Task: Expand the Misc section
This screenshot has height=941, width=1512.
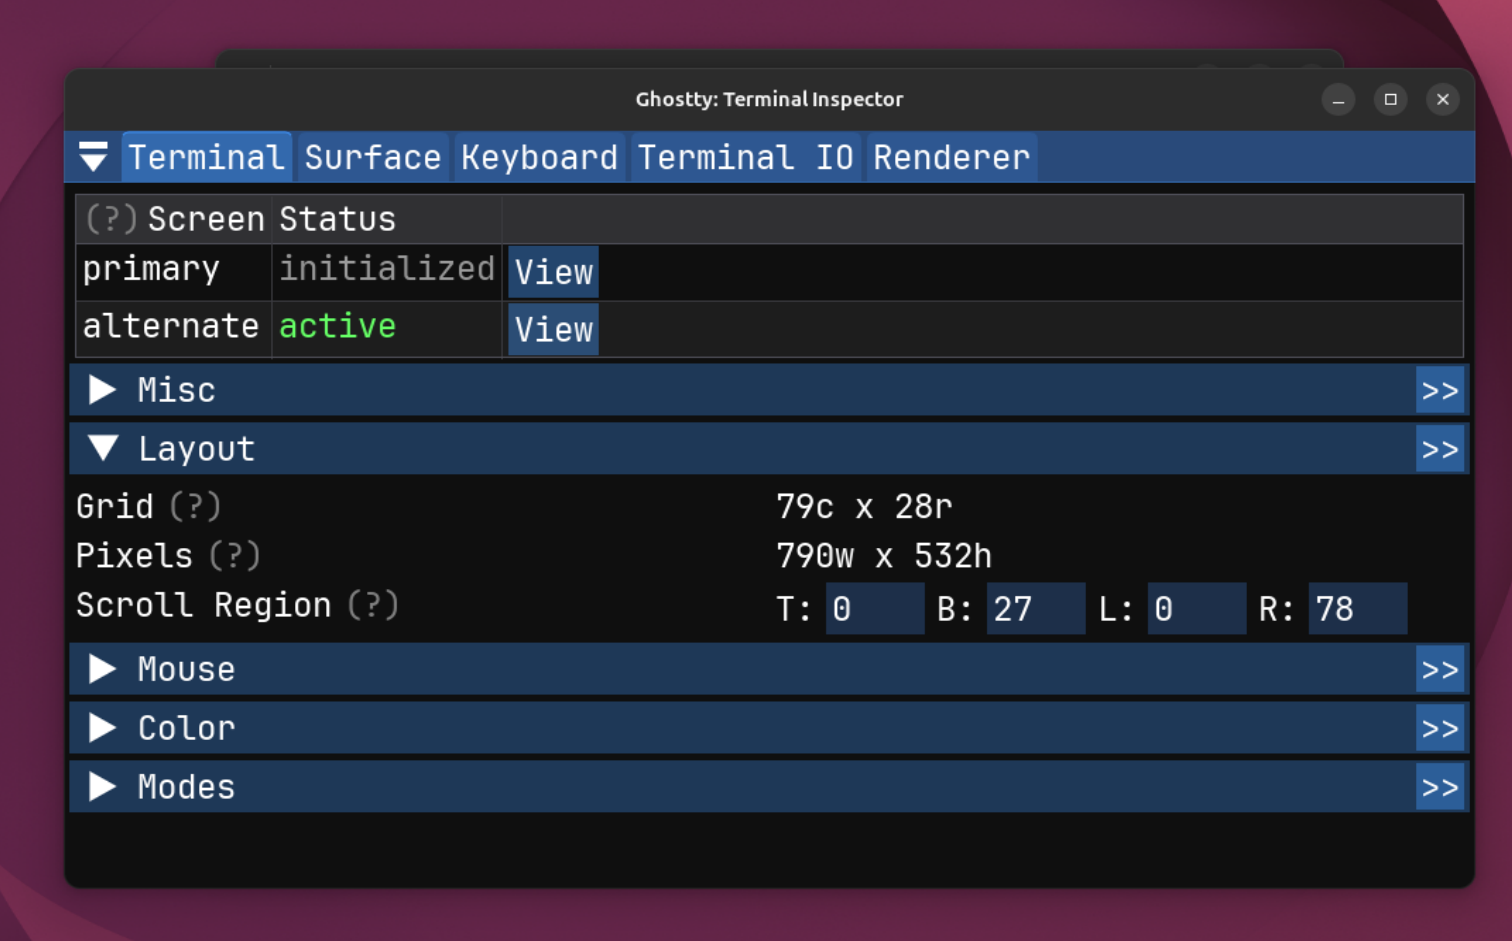Action: [102, 390]
